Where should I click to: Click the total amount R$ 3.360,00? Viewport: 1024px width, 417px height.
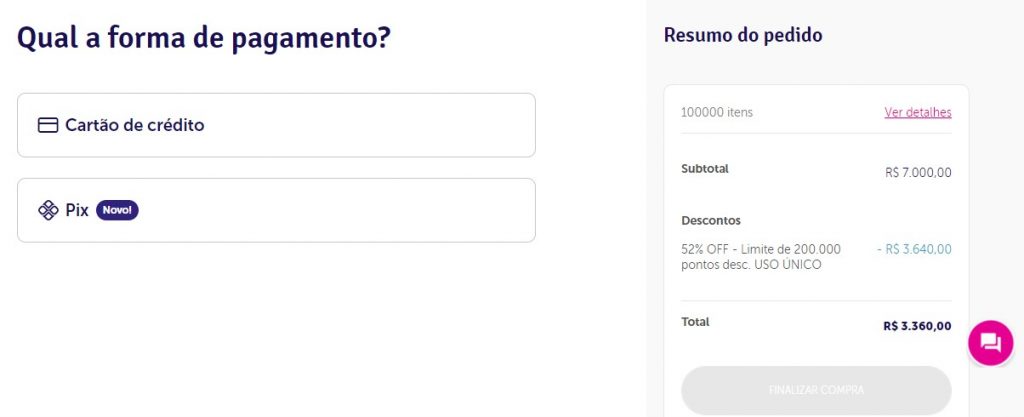click(x=917, y=326)
